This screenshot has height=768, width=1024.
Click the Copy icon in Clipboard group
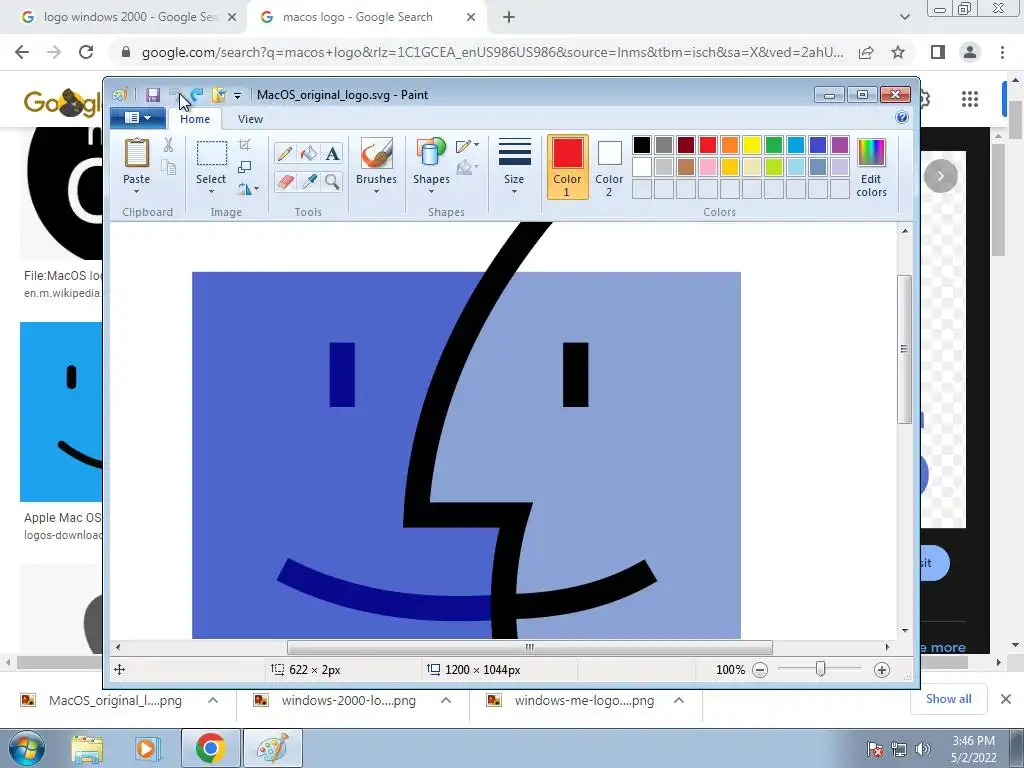(x=168, y=168)
